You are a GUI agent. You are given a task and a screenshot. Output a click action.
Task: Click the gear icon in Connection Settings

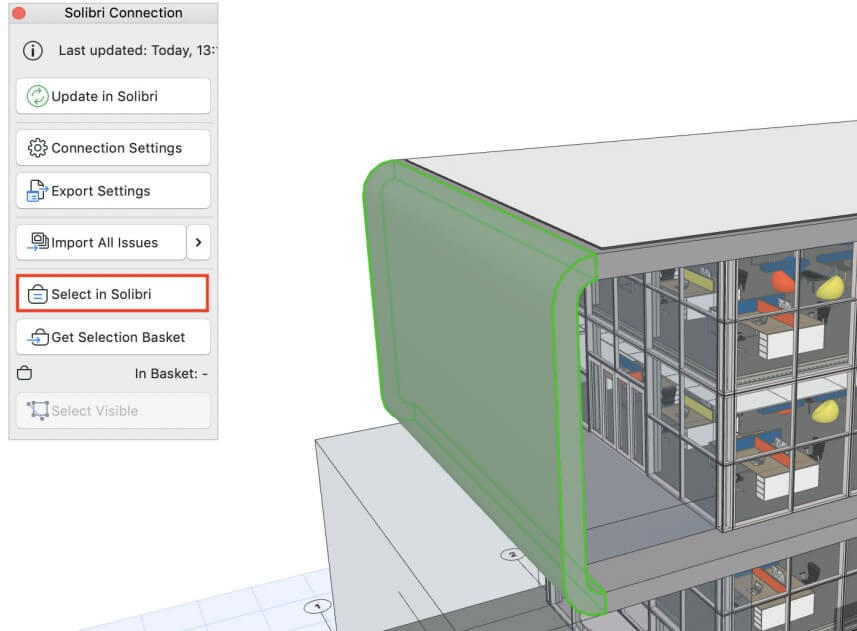(x=38, y=148)
